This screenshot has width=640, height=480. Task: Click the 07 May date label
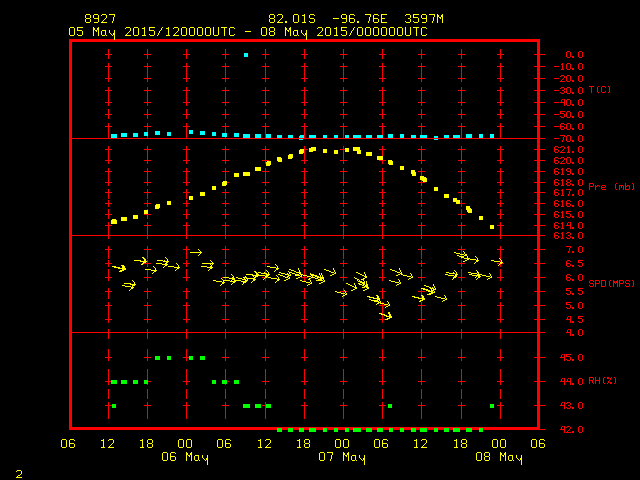342,457
